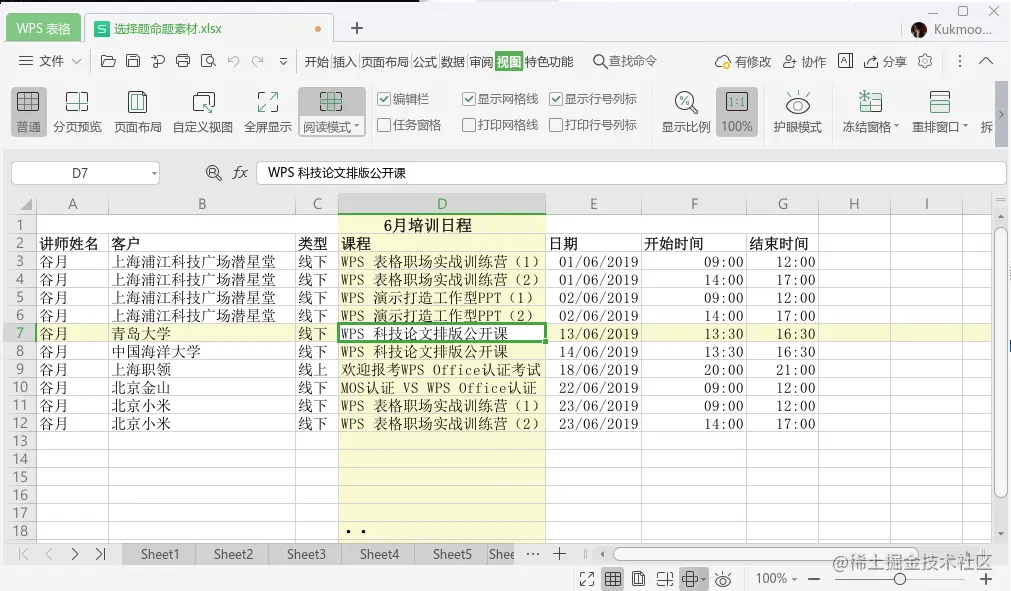Click 查找命令 search command

625,61
